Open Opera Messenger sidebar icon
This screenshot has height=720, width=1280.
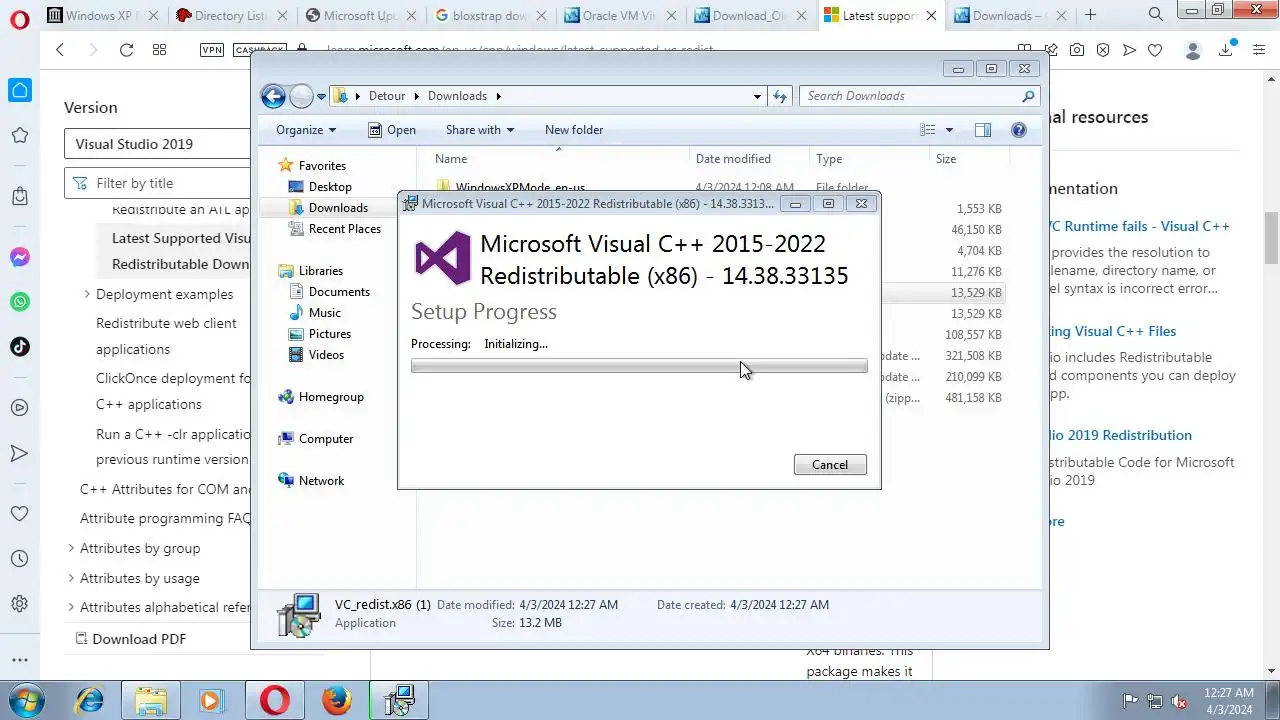click(19, 257)
